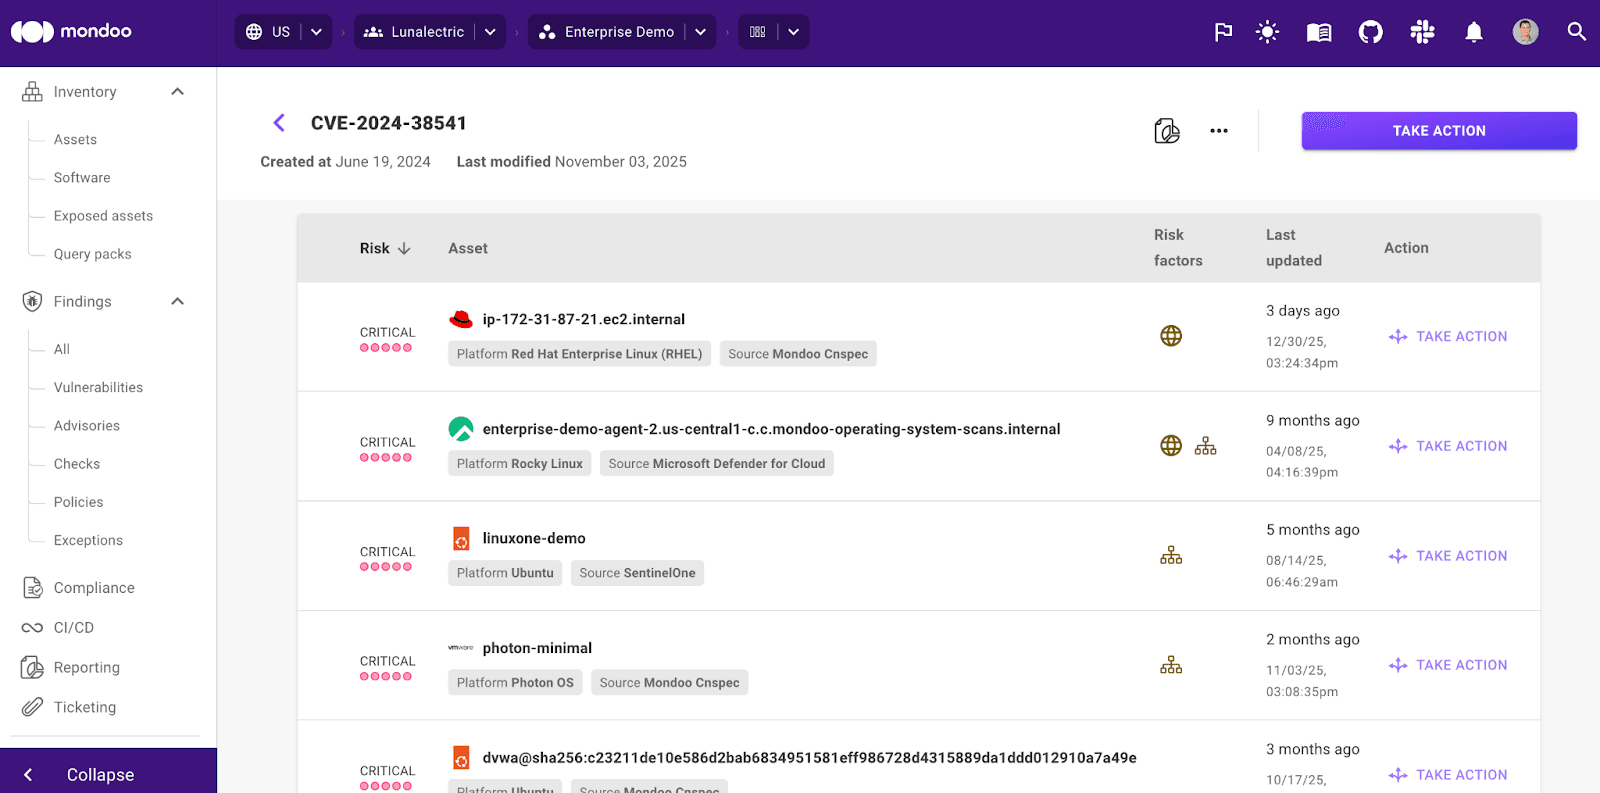Open Query packs in the sidebar
Viewport: 1600px width, 793px height.
[92, 254]
